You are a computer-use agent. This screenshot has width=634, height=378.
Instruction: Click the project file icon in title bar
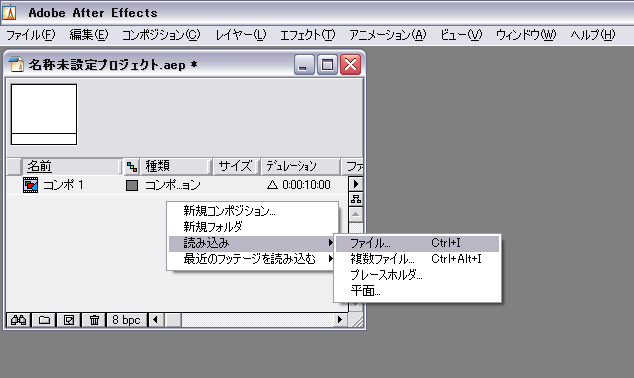tap(16, 64)
